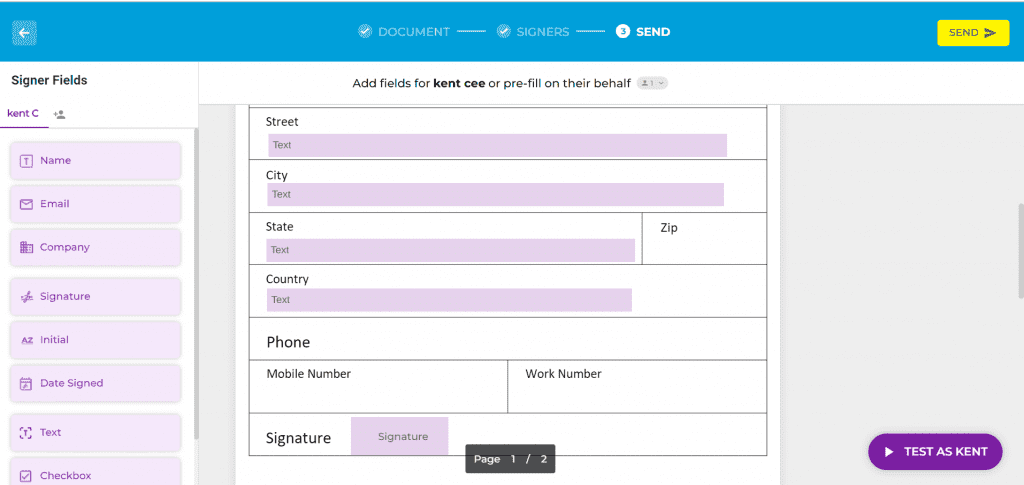
Task: Go to the SIGNERS step
Action: pos(534,32)
